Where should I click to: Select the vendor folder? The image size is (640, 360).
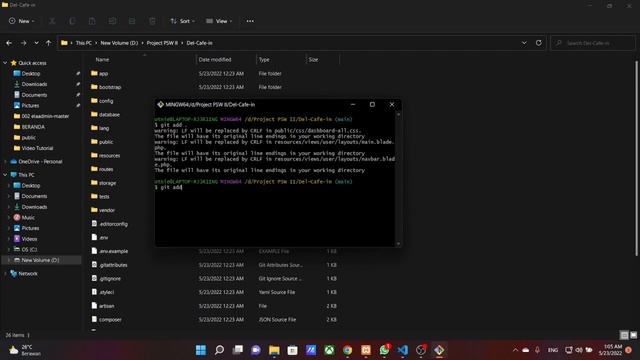[107, 210]
